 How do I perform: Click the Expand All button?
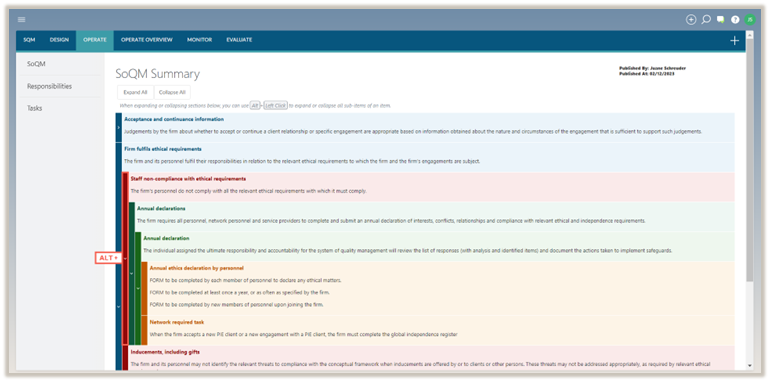coord(135,92)
